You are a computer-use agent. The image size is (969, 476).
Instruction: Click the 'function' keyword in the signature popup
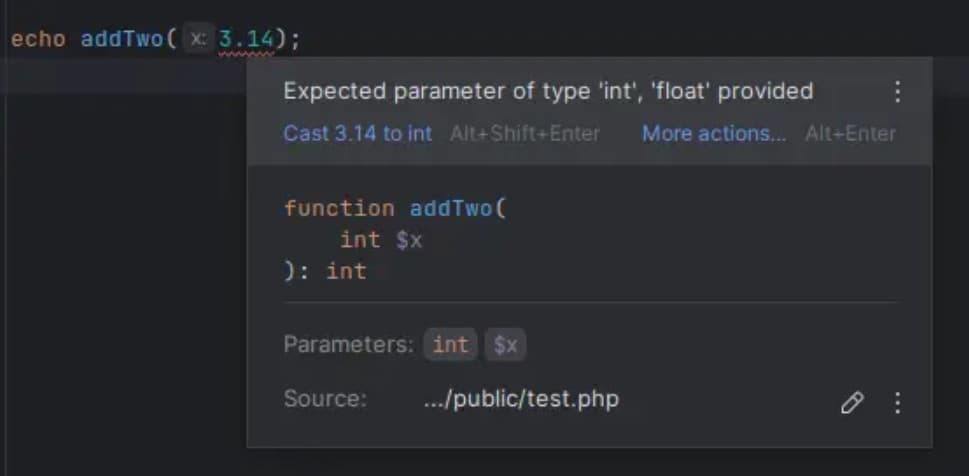click(338, 208)
